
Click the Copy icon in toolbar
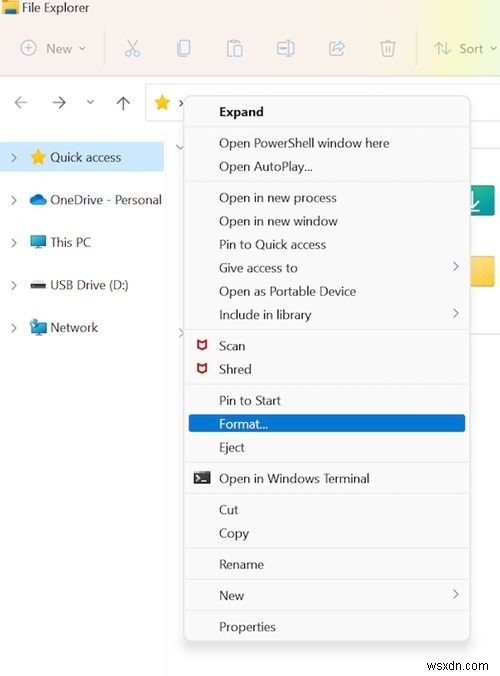[184, 49]
